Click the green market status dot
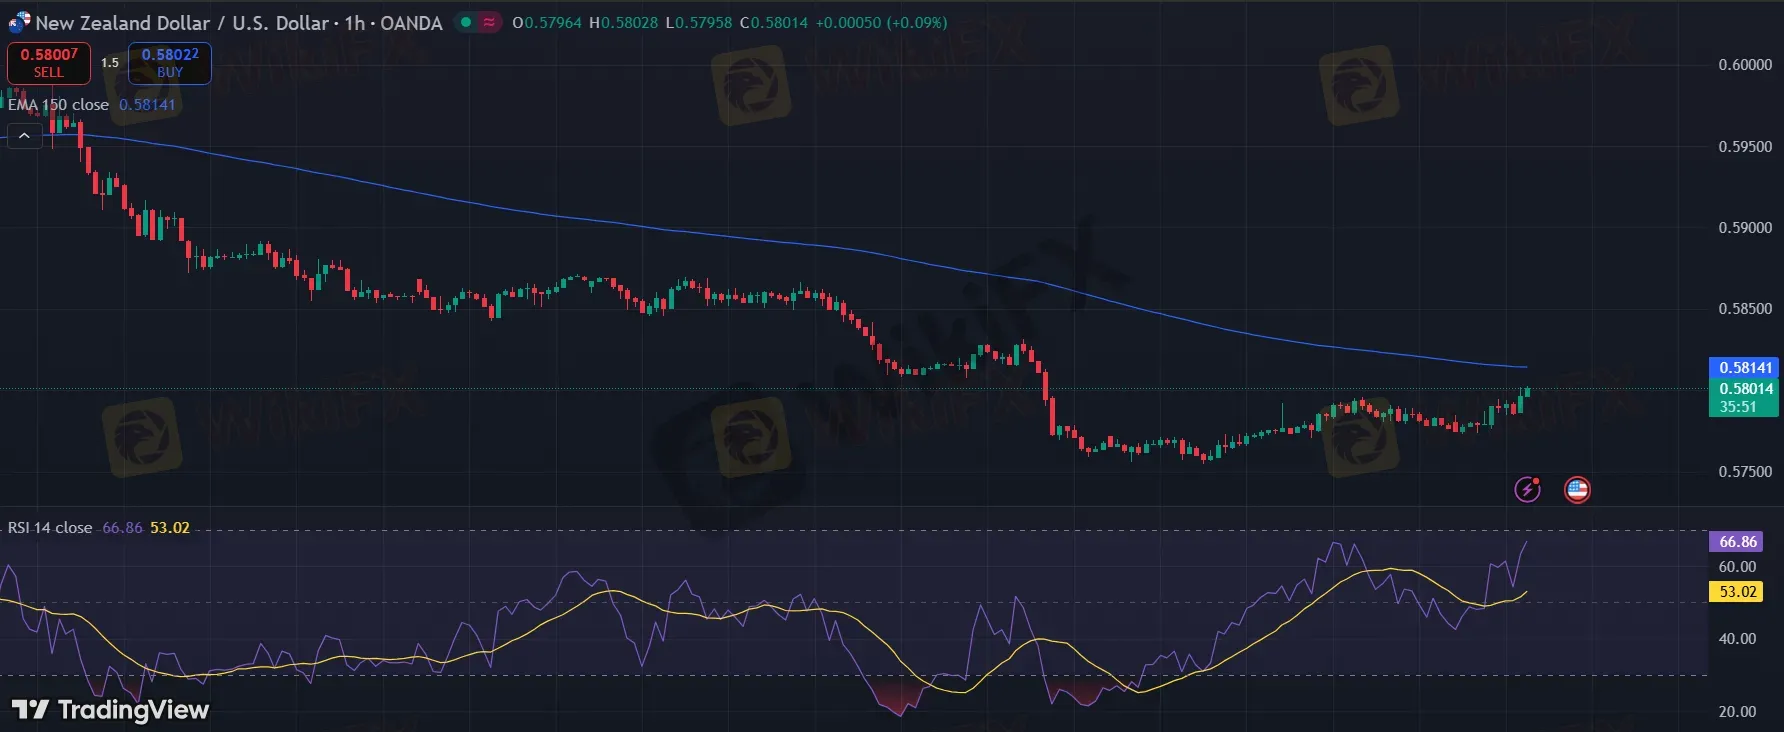 pos(466,22)
